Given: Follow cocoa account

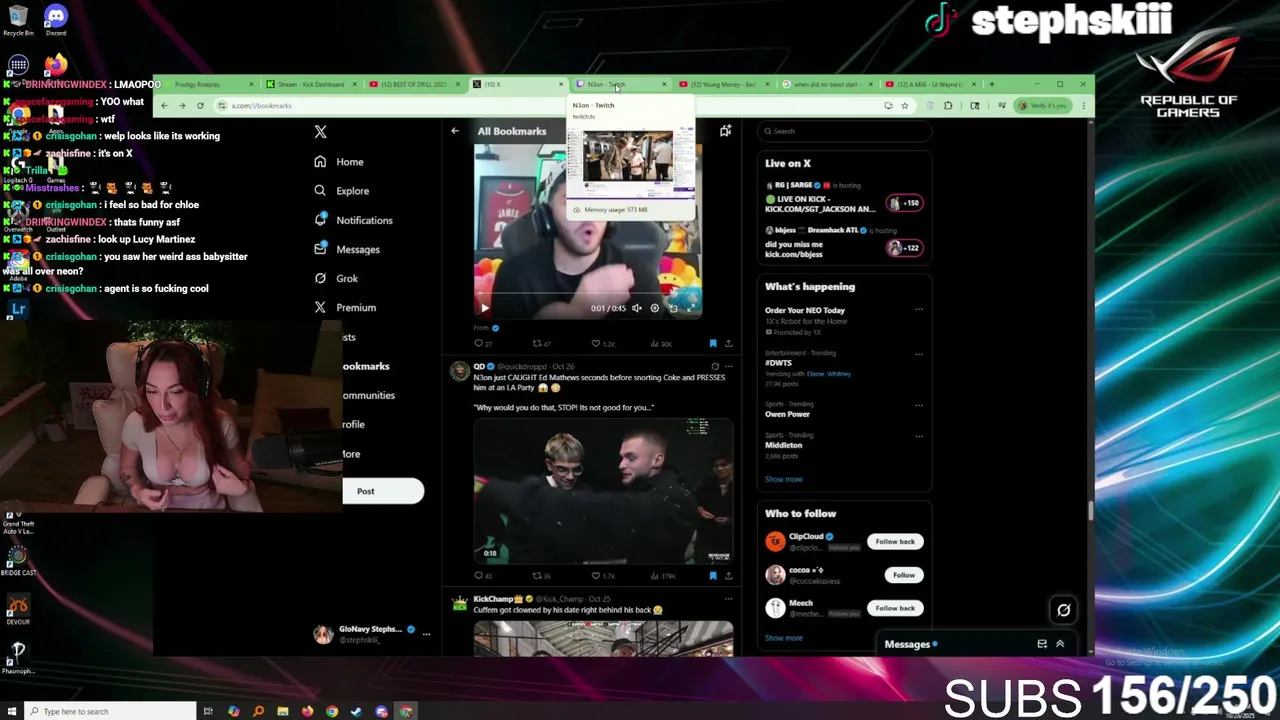Looking at the screenshot, I should 904,575.
